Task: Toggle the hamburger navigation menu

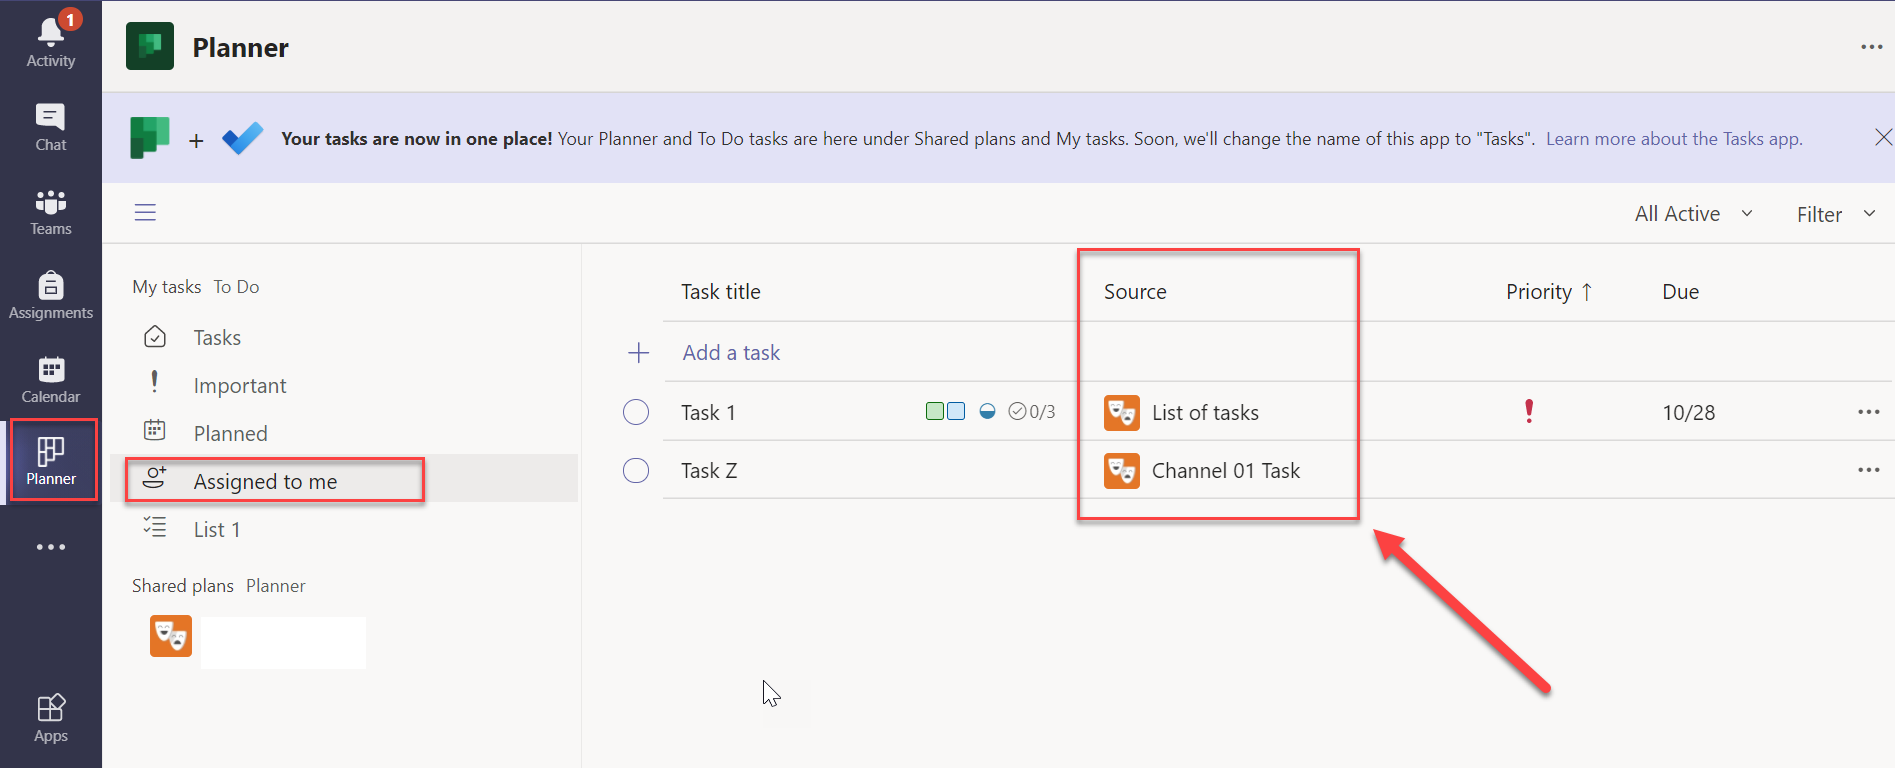Action: point(145,212)
